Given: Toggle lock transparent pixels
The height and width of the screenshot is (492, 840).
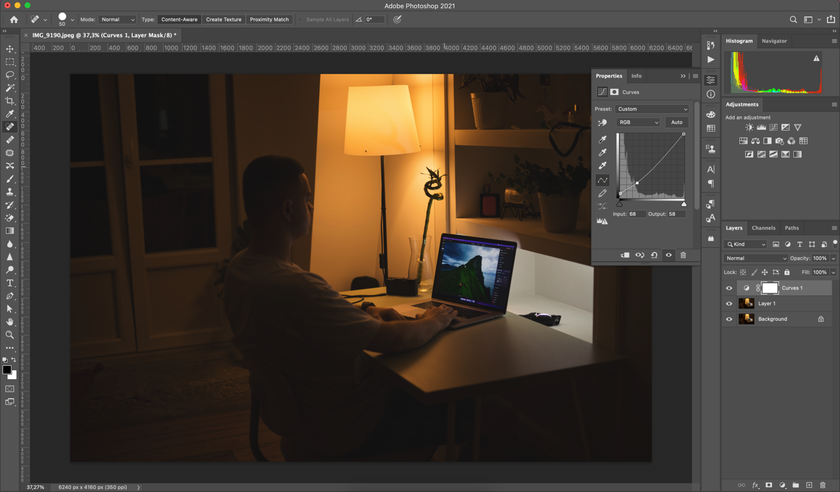Looking at the screenshot, I should tap(743, 272).
